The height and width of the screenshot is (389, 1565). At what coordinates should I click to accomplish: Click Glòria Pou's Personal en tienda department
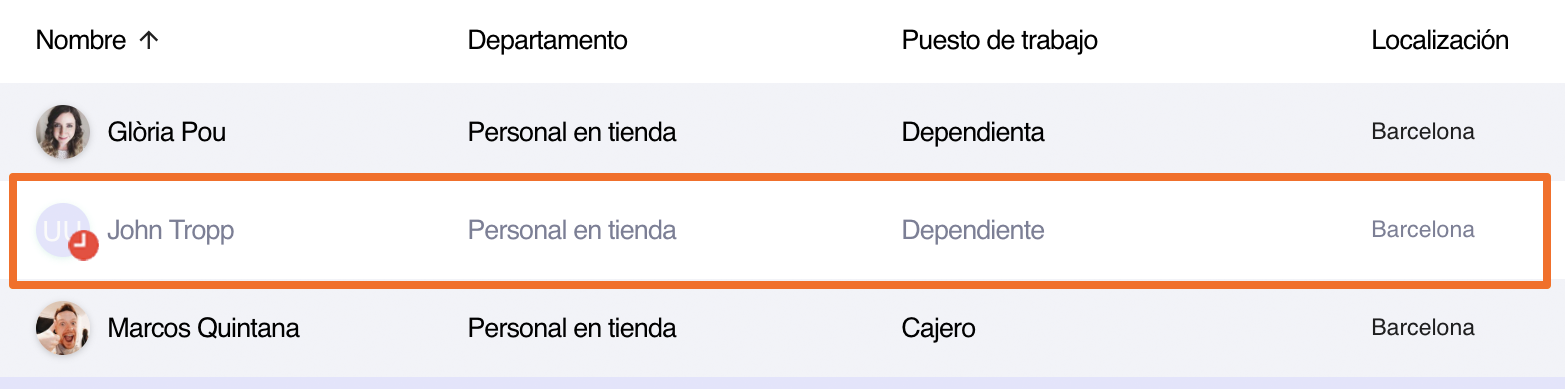572,132
